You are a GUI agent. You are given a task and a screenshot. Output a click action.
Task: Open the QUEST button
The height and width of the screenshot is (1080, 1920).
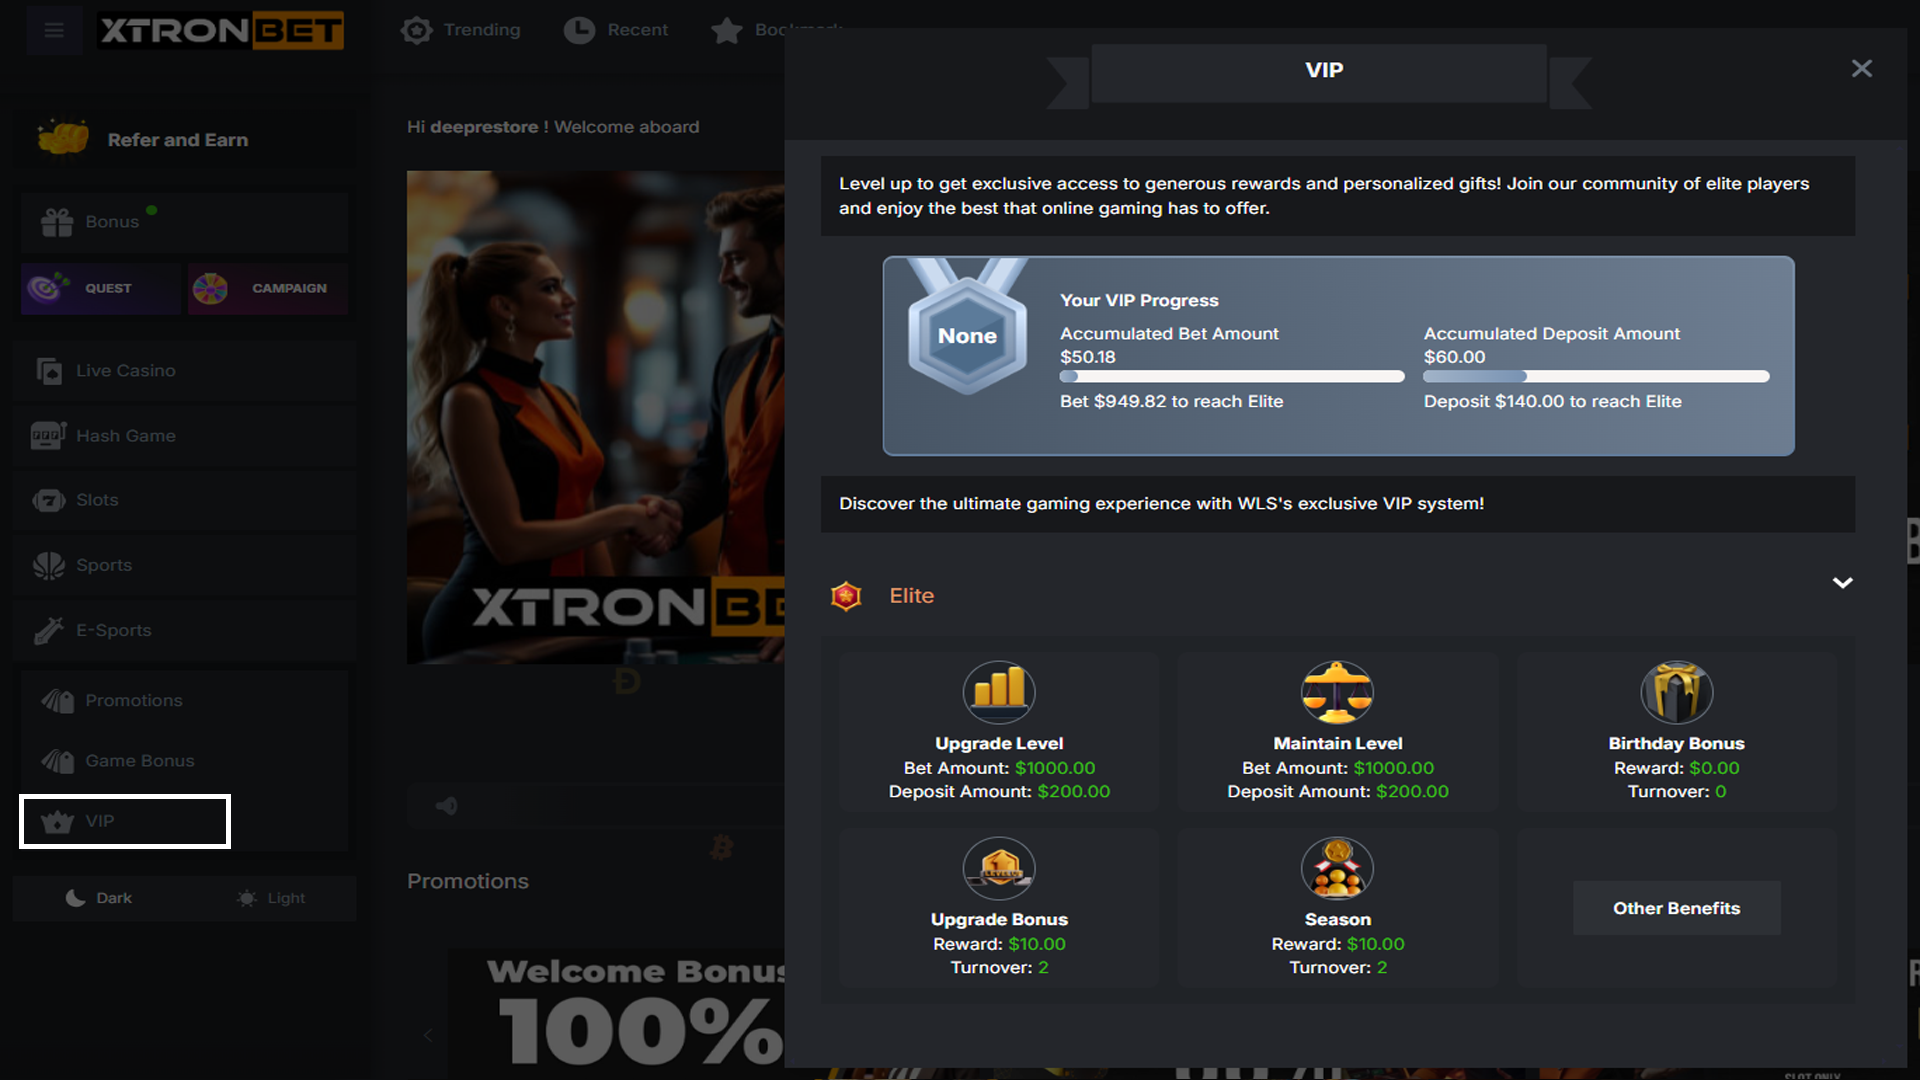pos(100,288)
